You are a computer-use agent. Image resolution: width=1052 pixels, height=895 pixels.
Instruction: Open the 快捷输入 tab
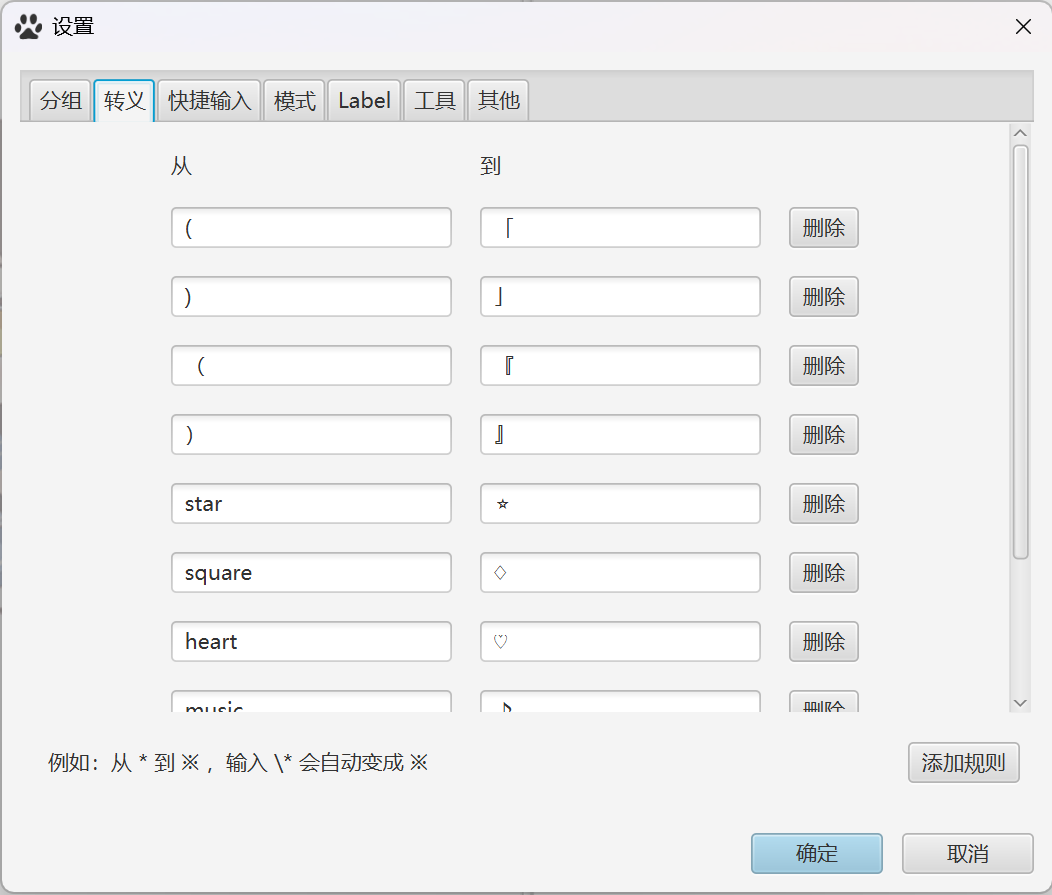209,101
